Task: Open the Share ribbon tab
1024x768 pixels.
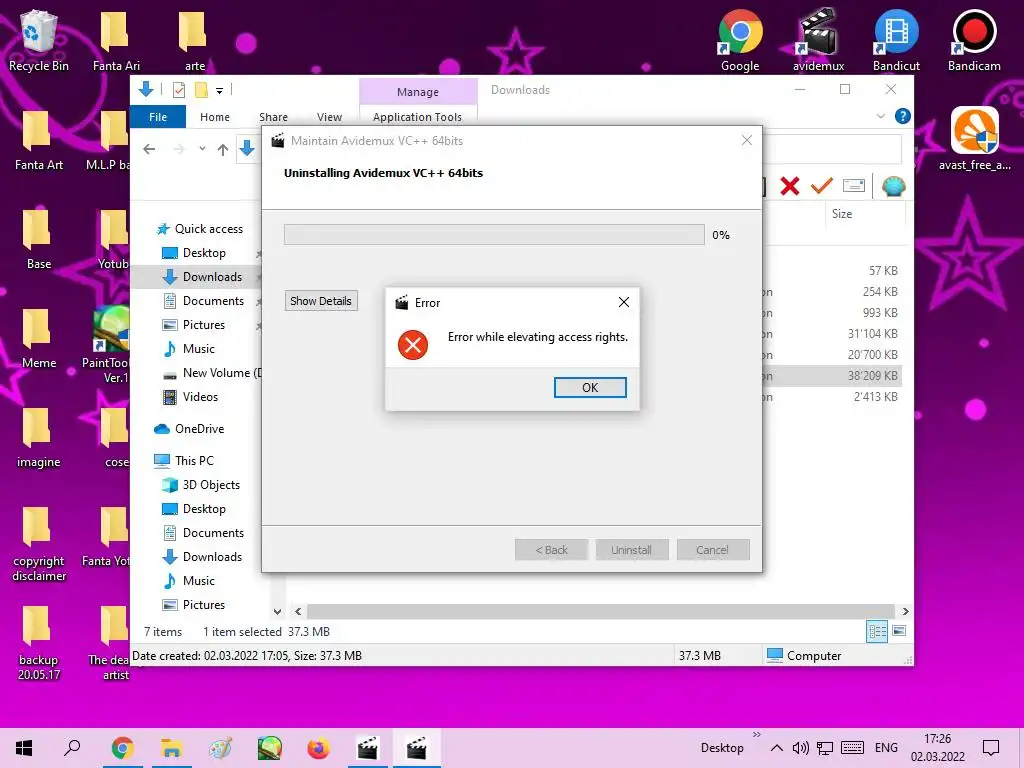Action: click(273, 117)
